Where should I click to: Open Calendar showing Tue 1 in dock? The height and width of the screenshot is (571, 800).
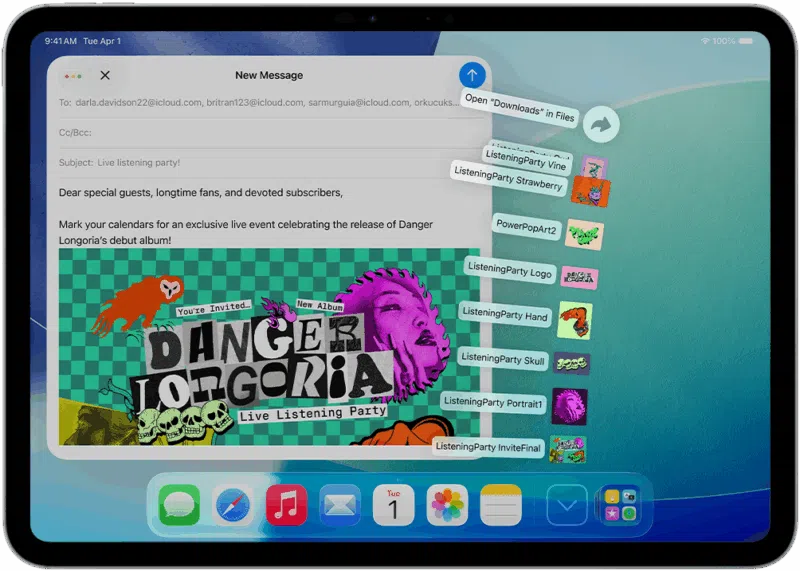click(x=393, y=505)
